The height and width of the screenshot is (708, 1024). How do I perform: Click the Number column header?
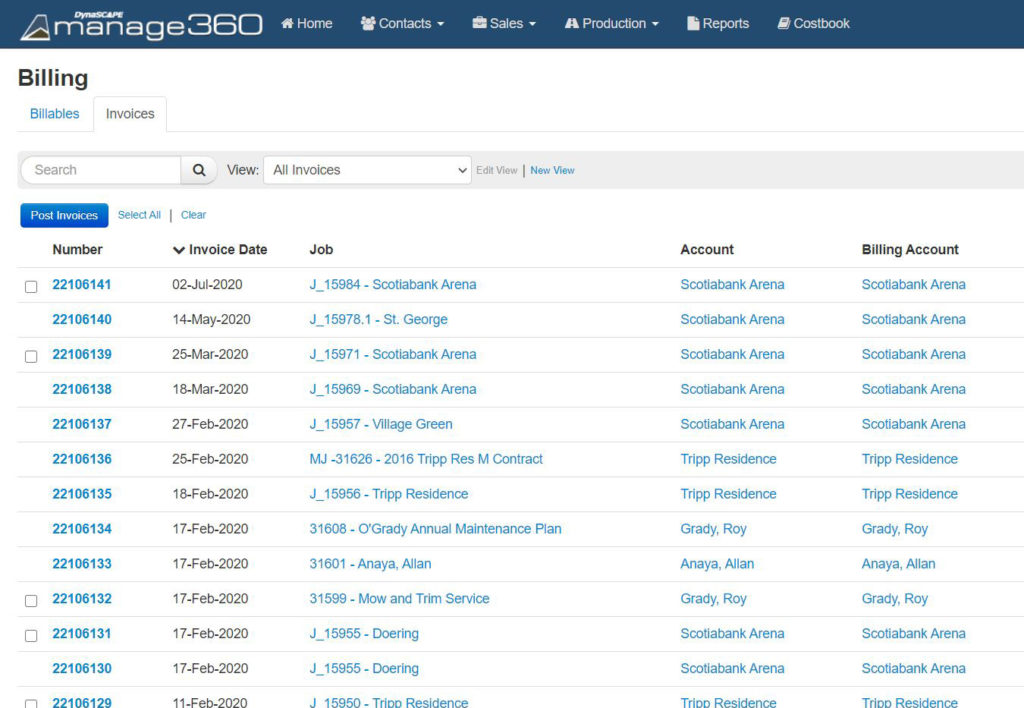(78, 249)
